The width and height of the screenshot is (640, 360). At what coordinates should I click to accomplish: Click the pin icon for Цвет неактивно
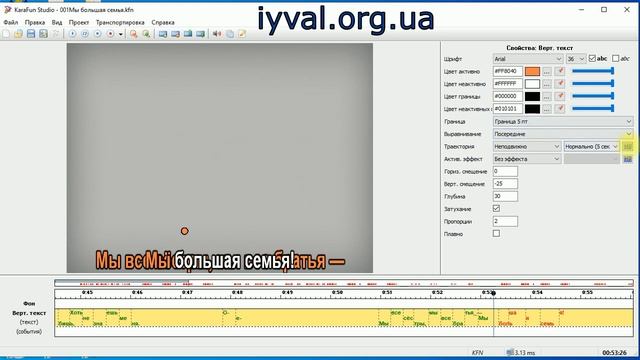coord(560,84)
